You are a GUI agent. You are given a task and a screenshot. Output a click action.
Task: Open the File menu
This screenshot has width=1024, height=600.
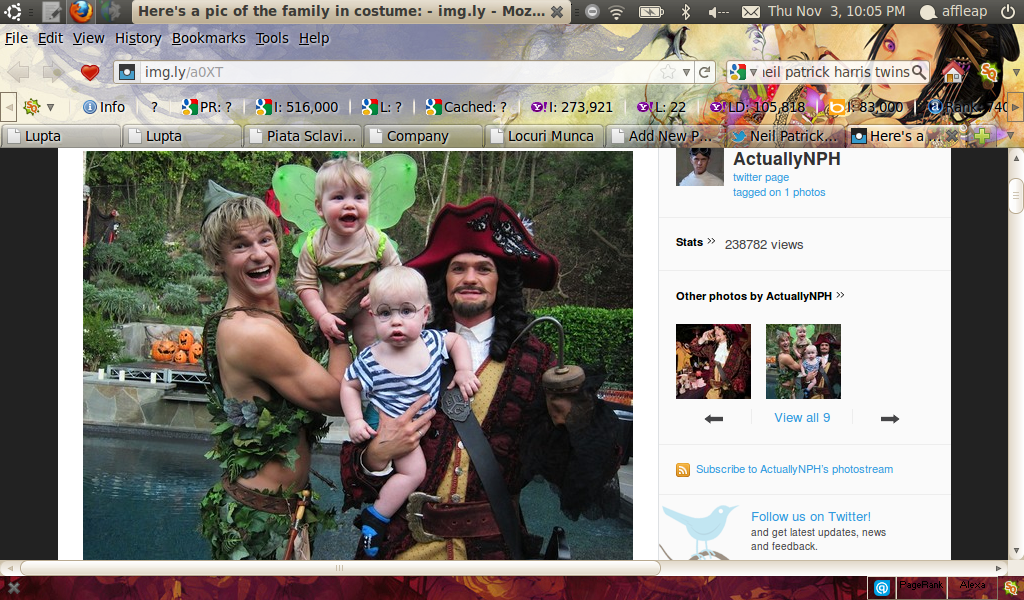coord(16,39)
